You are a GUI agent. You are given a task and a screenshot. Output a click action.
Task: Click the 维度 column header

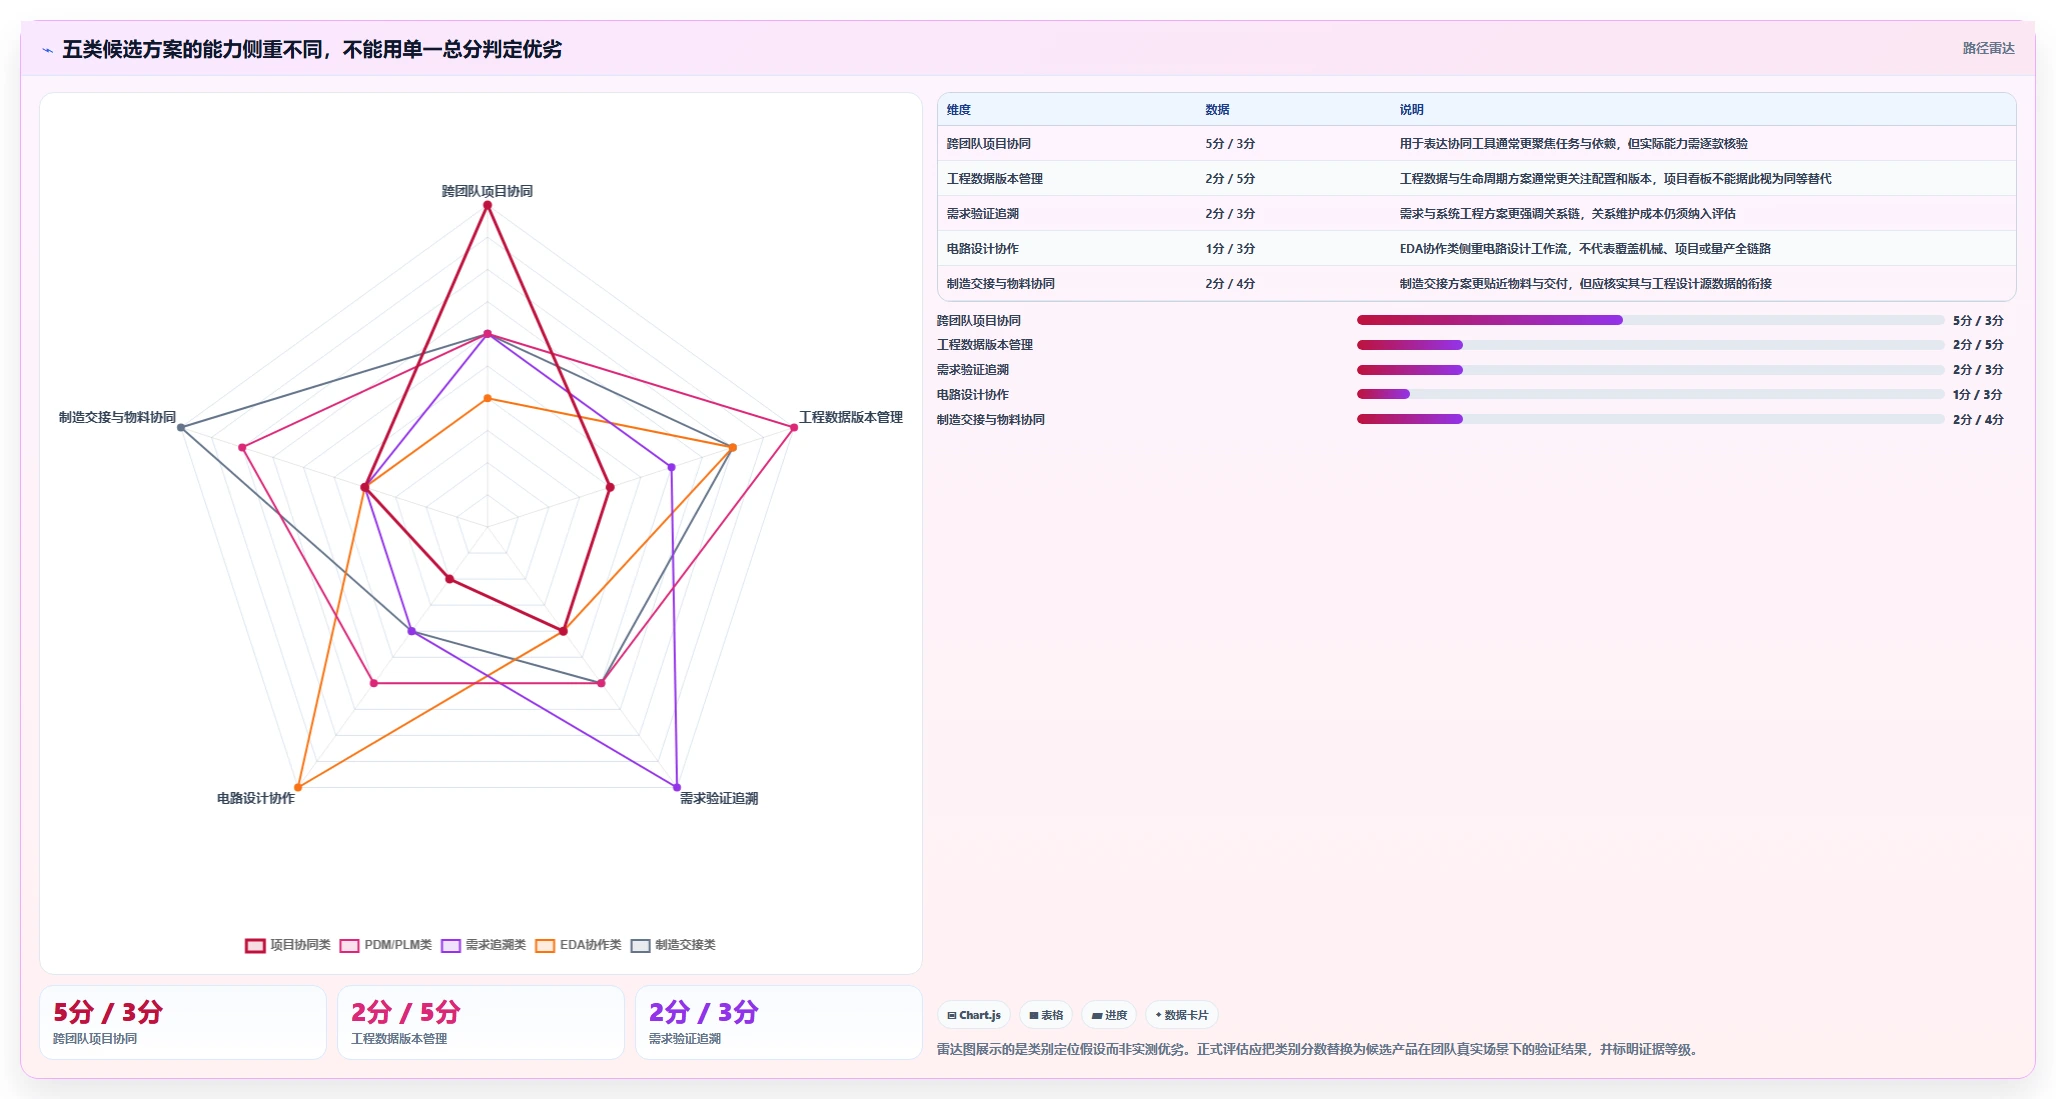tap(959, 110)
